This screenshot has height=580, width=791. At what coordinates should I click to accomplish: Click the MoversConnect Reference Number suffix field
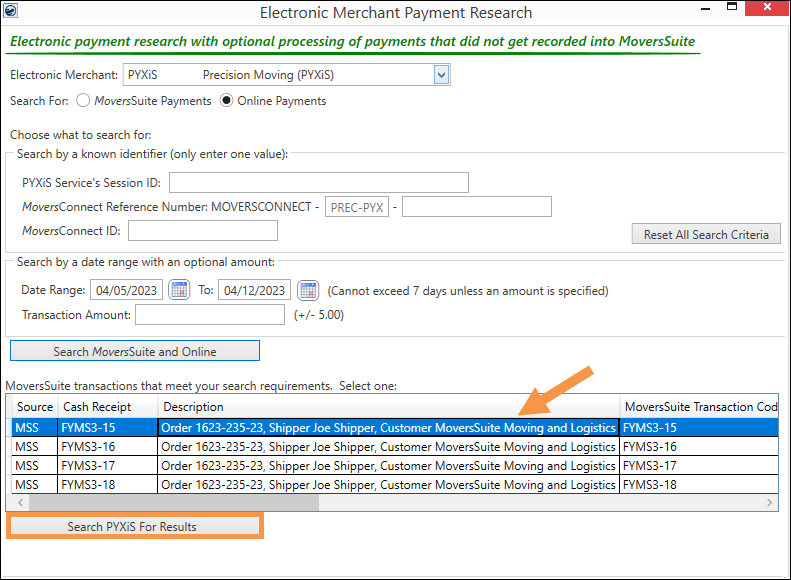[476, 207]
